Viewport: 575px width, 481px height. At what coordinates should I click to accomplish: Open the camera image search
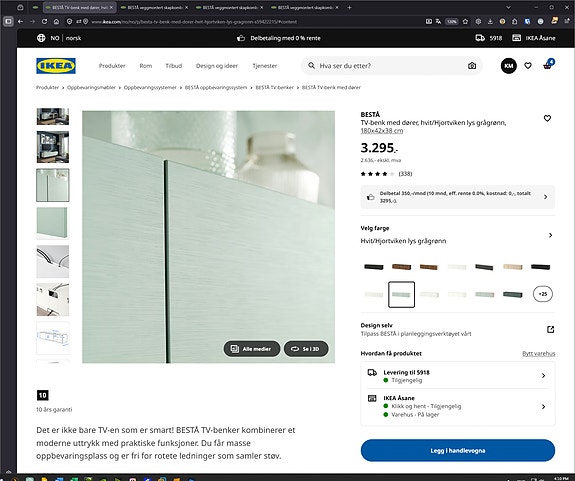(472, 66)
